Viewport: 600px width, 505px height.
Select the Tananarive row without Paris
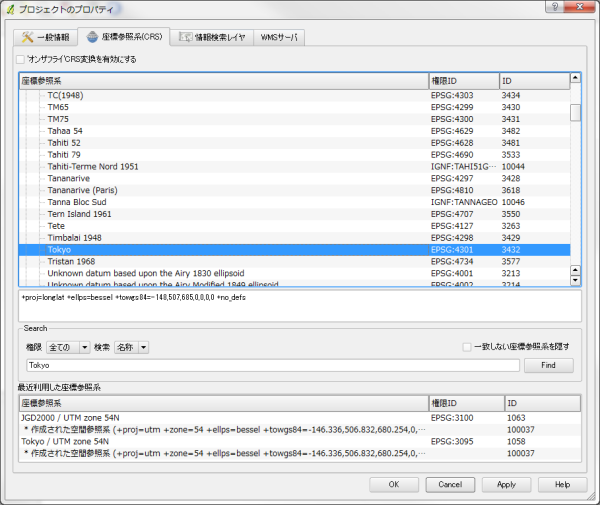click(295, 178)
